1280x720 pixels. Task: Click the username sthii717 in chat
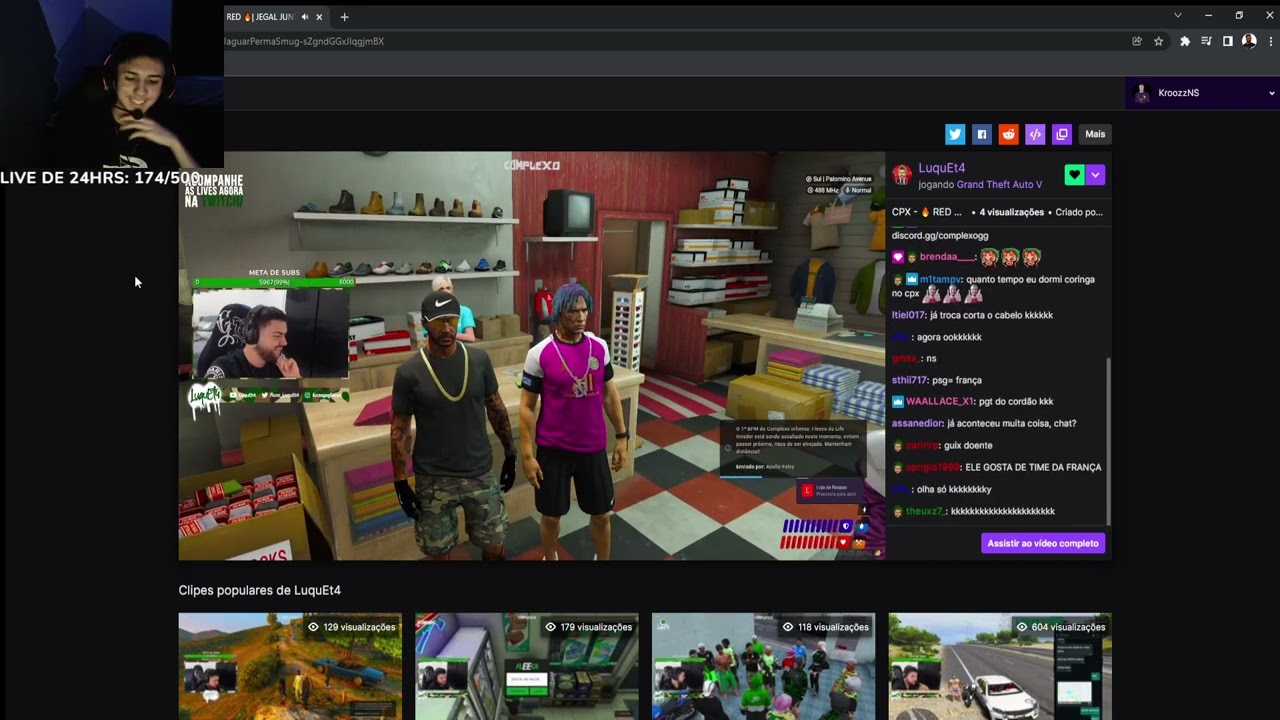pos(909,381)
